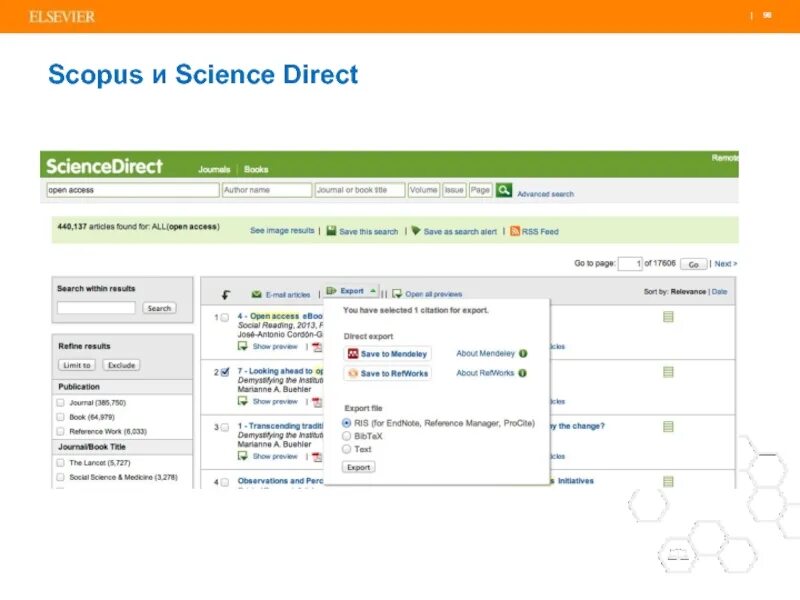Click the Save as search alert tag icon

(416, 231)
